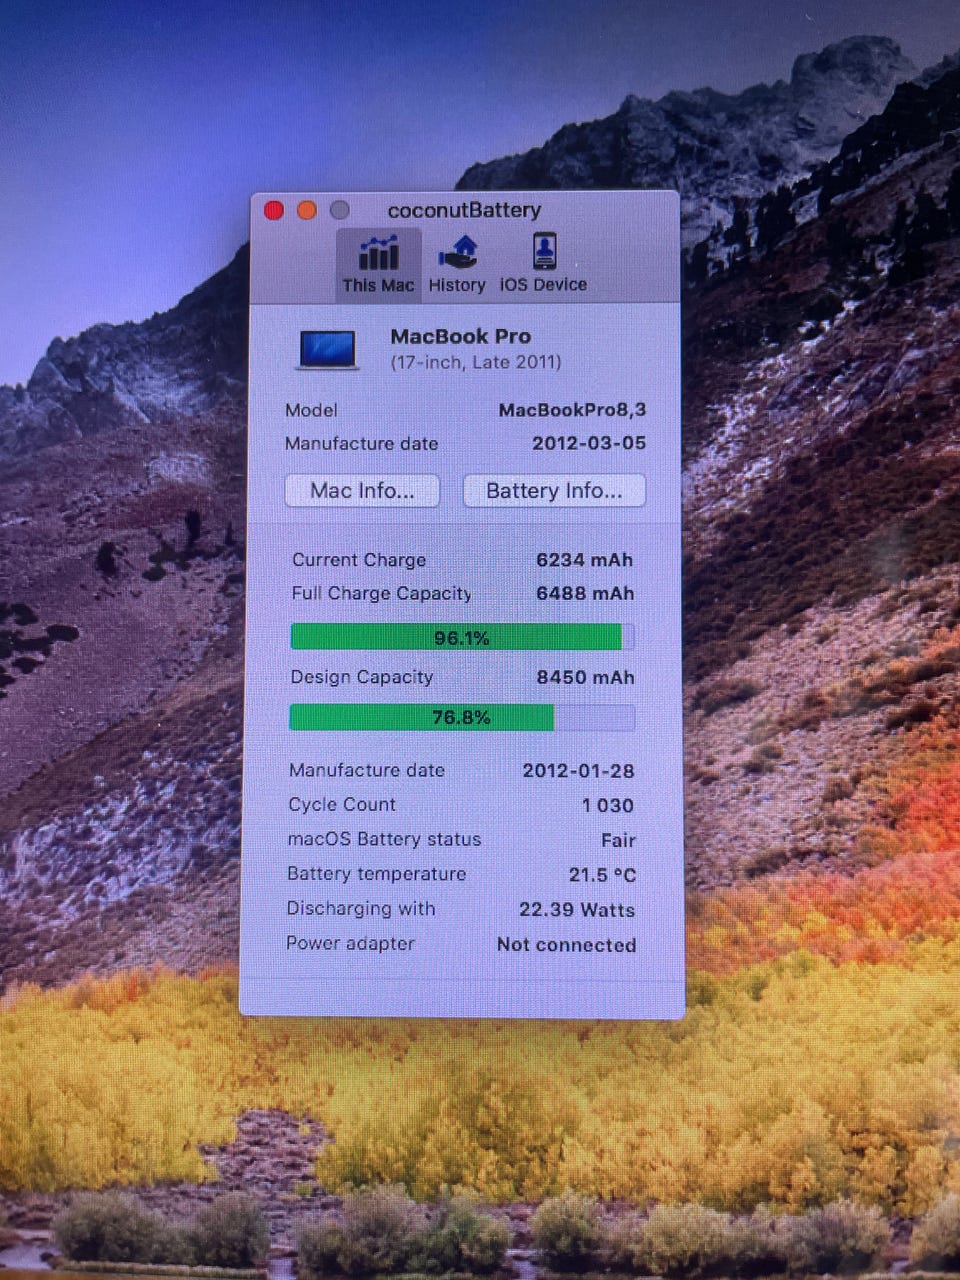Click the coconutBattery window title
Screen dimensions: 960x1280
pos(464,210)
